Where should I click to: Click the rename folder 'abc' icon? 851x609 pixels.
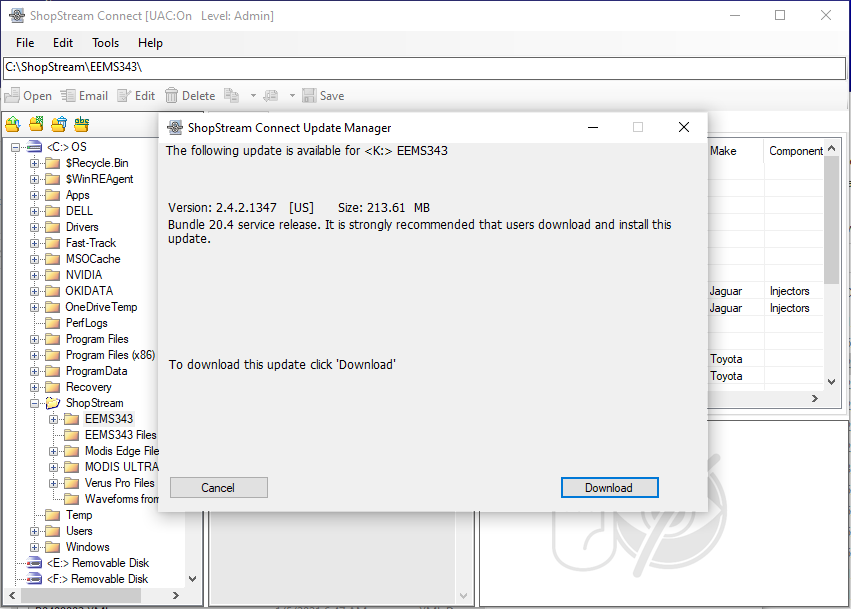[82, 124]
